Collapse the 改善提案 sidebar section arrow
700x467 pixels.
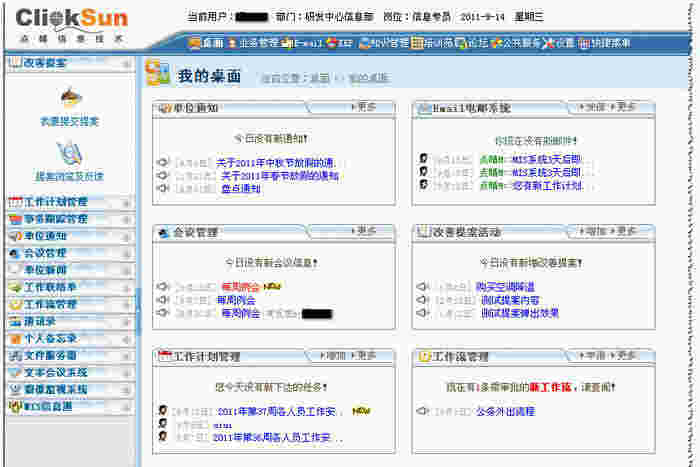[126, 63]
